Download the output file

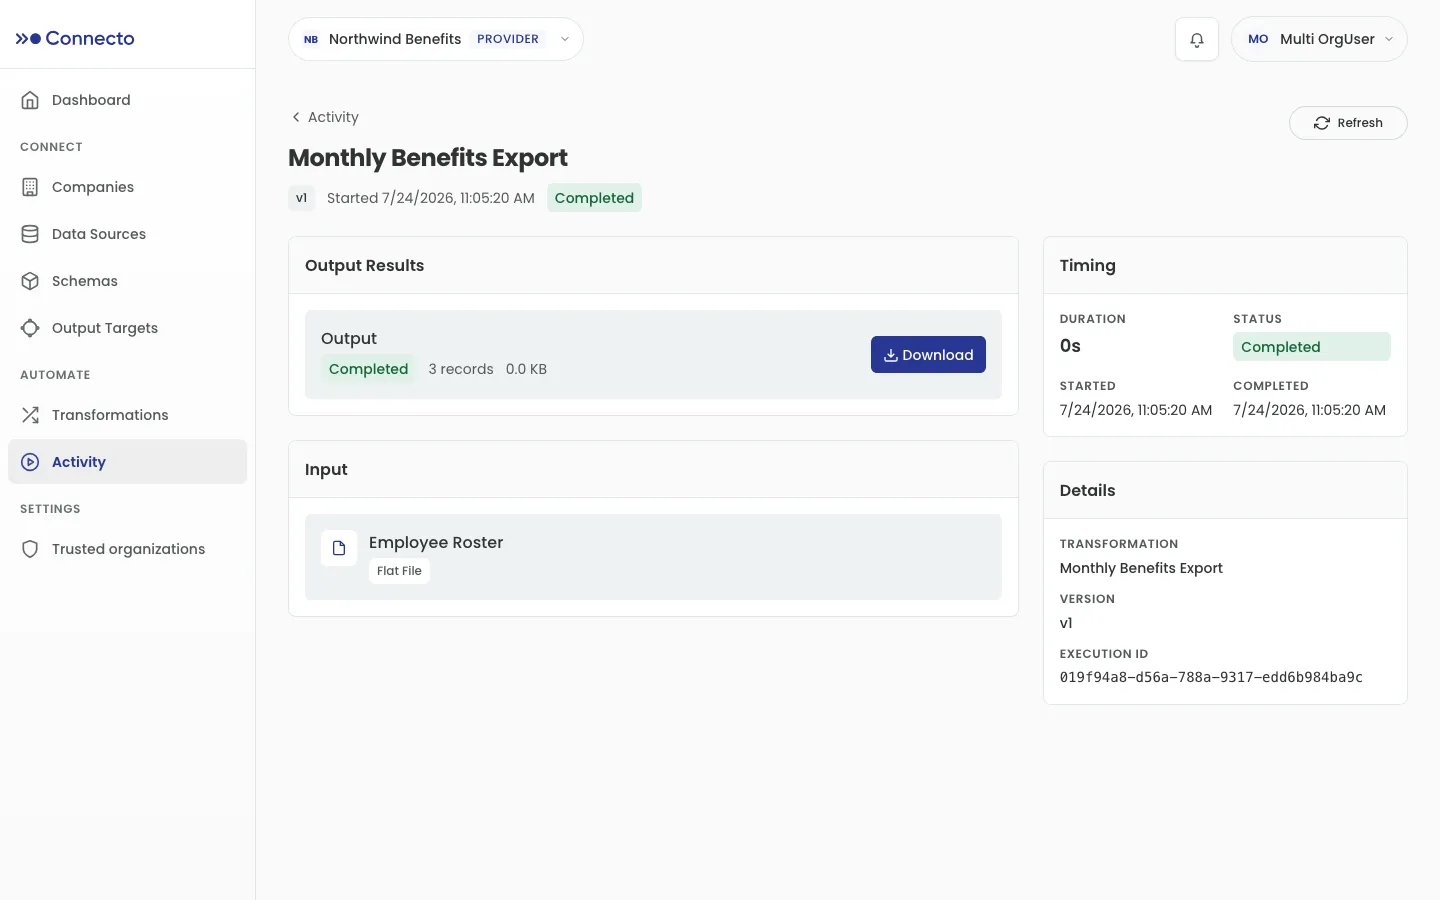pyautogui.click(x=928, y=355)
